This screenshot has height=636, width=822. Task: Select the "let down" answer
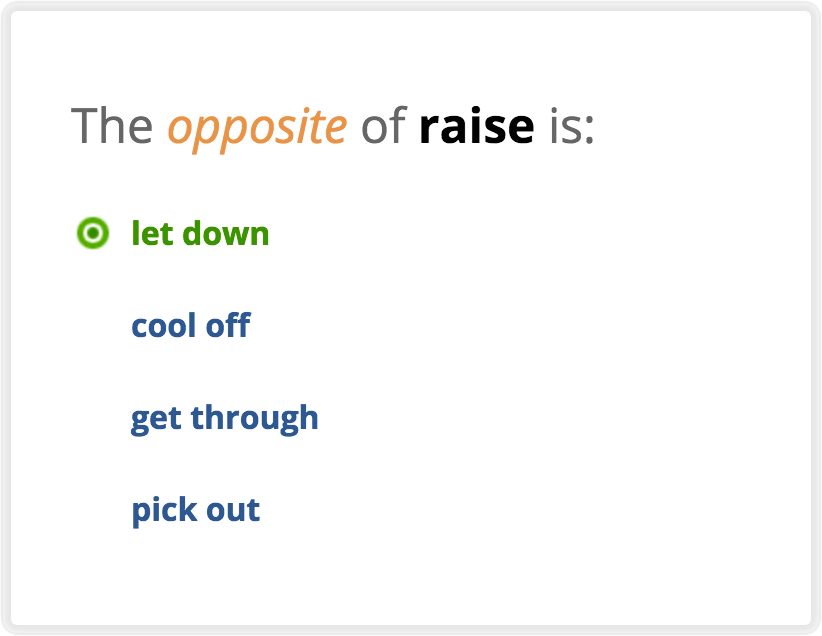coord(200,234)
